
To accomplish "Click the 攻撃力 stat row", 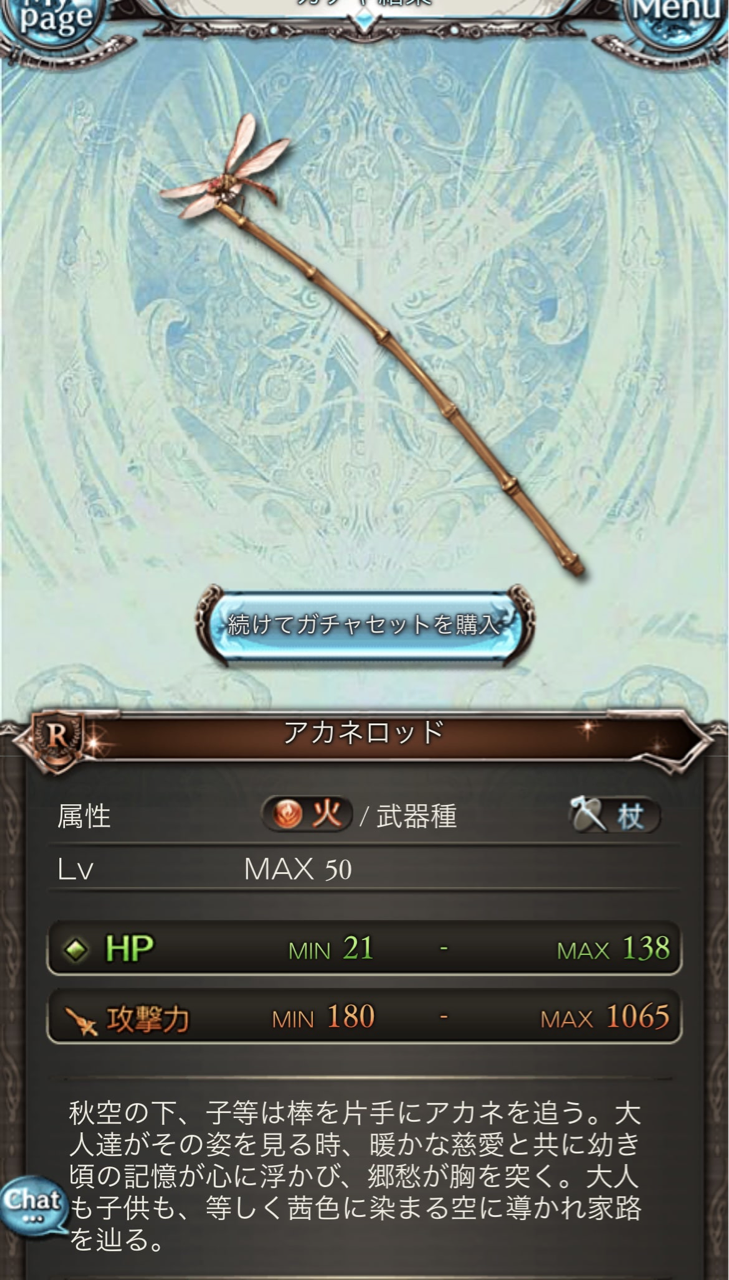I will tap(364, 1017).
